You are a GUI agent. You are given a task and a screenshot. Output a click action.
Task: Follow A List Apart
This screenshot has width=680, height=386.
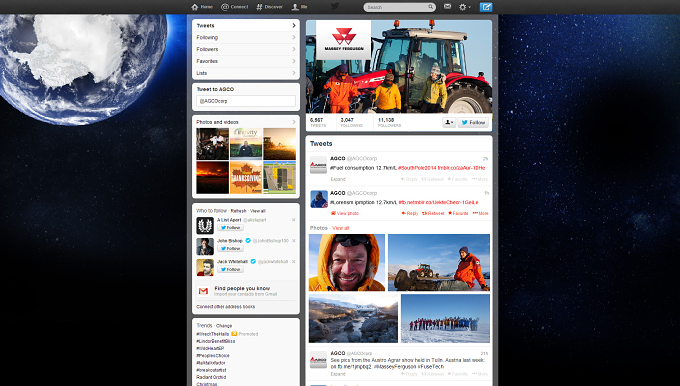pos(230,228)
